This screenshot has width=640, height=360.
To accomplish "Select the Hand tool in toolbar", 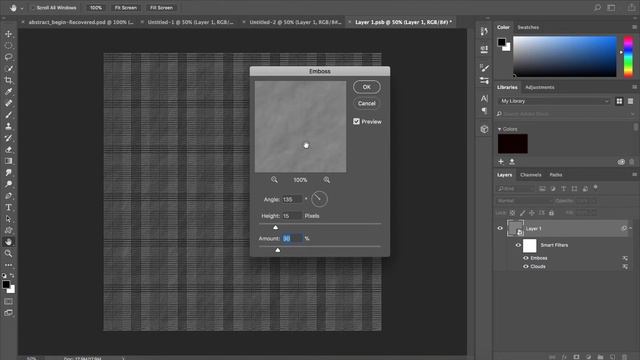I will 9,242.
